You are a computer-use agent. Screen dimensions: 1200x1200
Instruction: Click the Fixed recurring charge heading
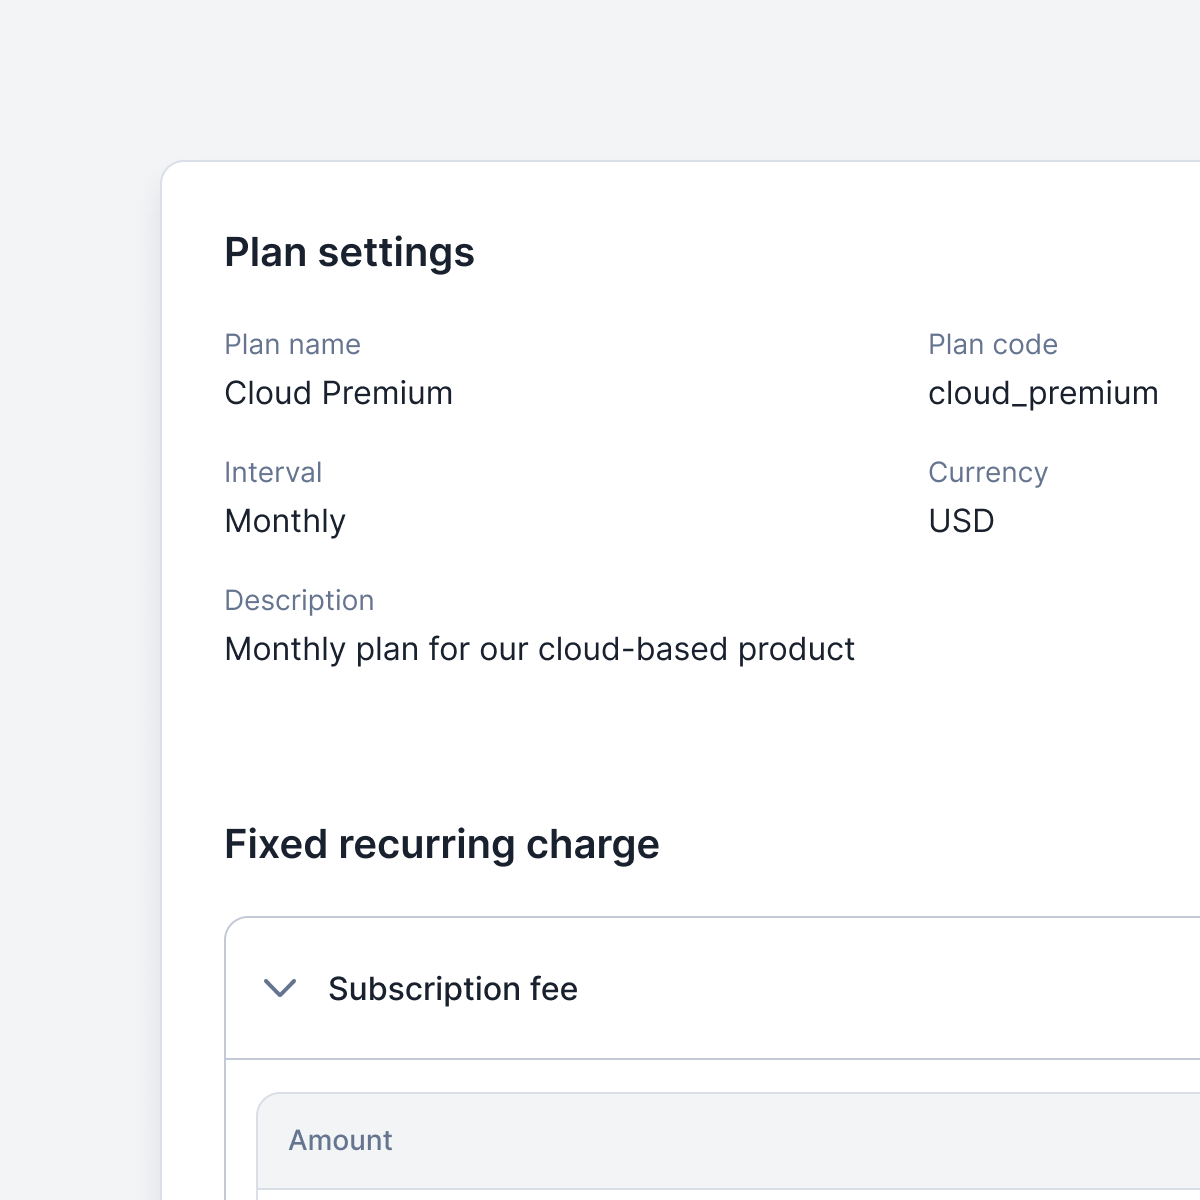[x=441, y=844]
